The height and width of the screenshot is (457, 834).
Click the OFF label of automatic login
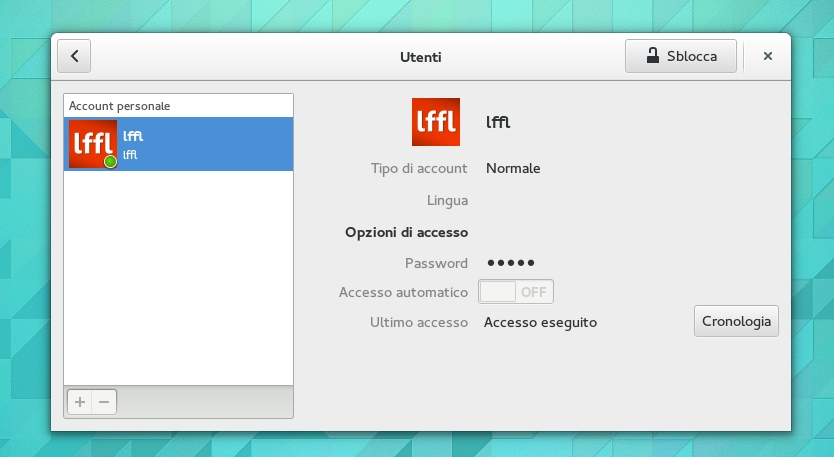(x=534, y=292)
